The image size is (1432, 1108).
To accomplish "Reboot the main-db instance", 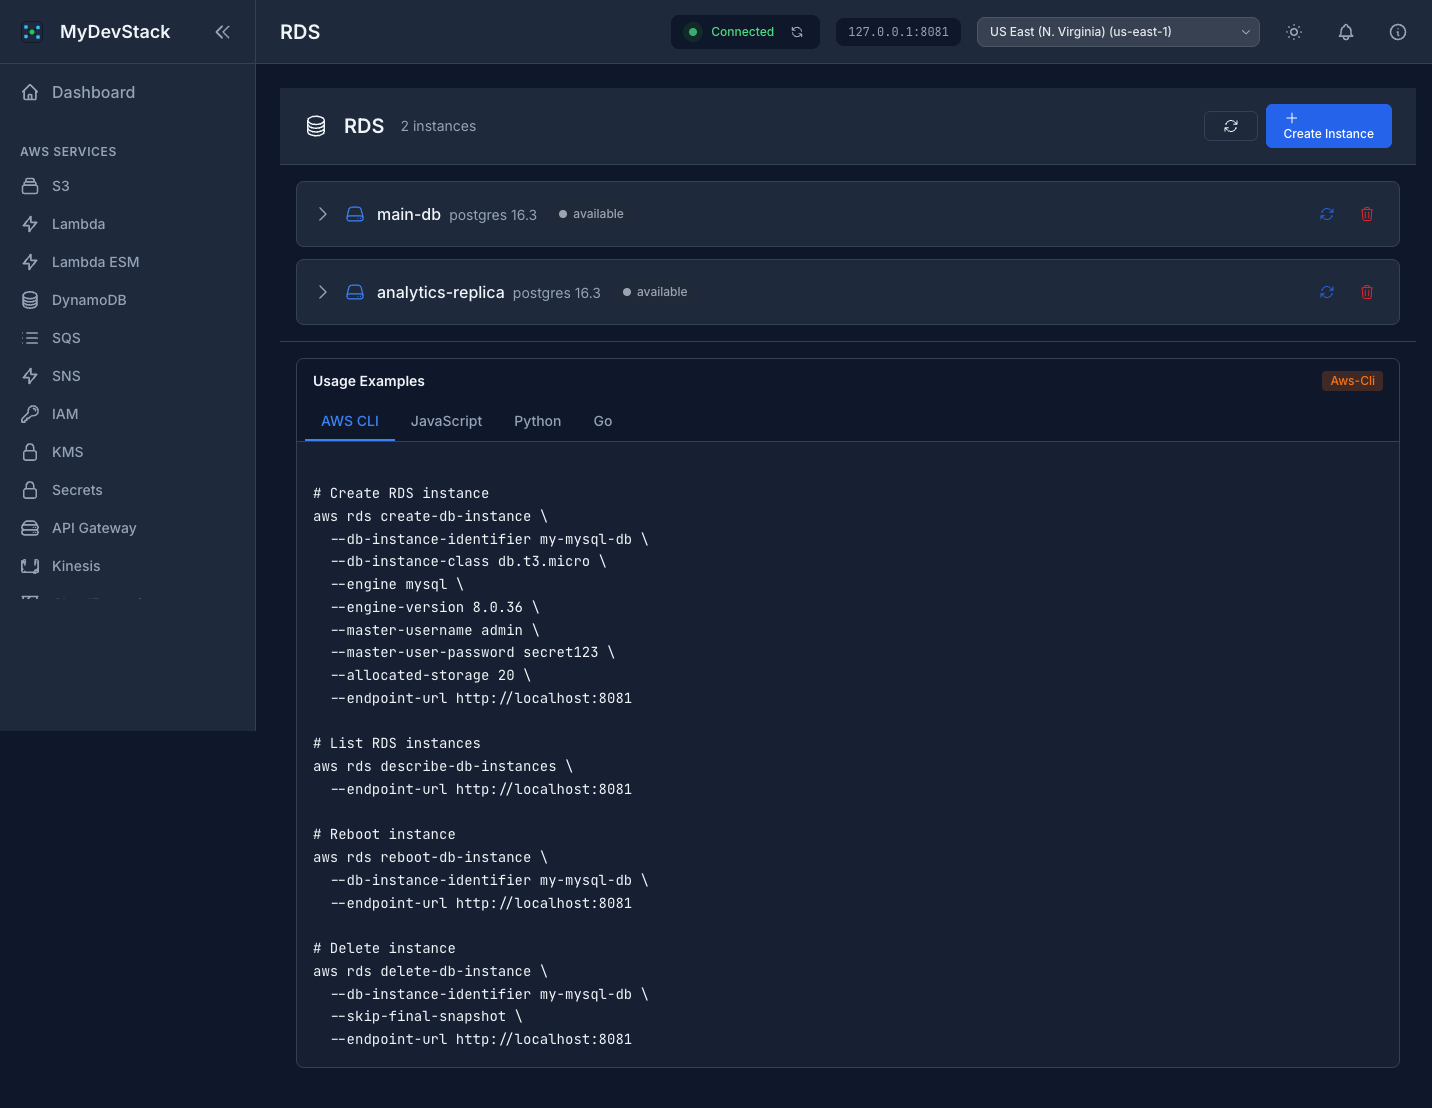I will point(1327,214).
